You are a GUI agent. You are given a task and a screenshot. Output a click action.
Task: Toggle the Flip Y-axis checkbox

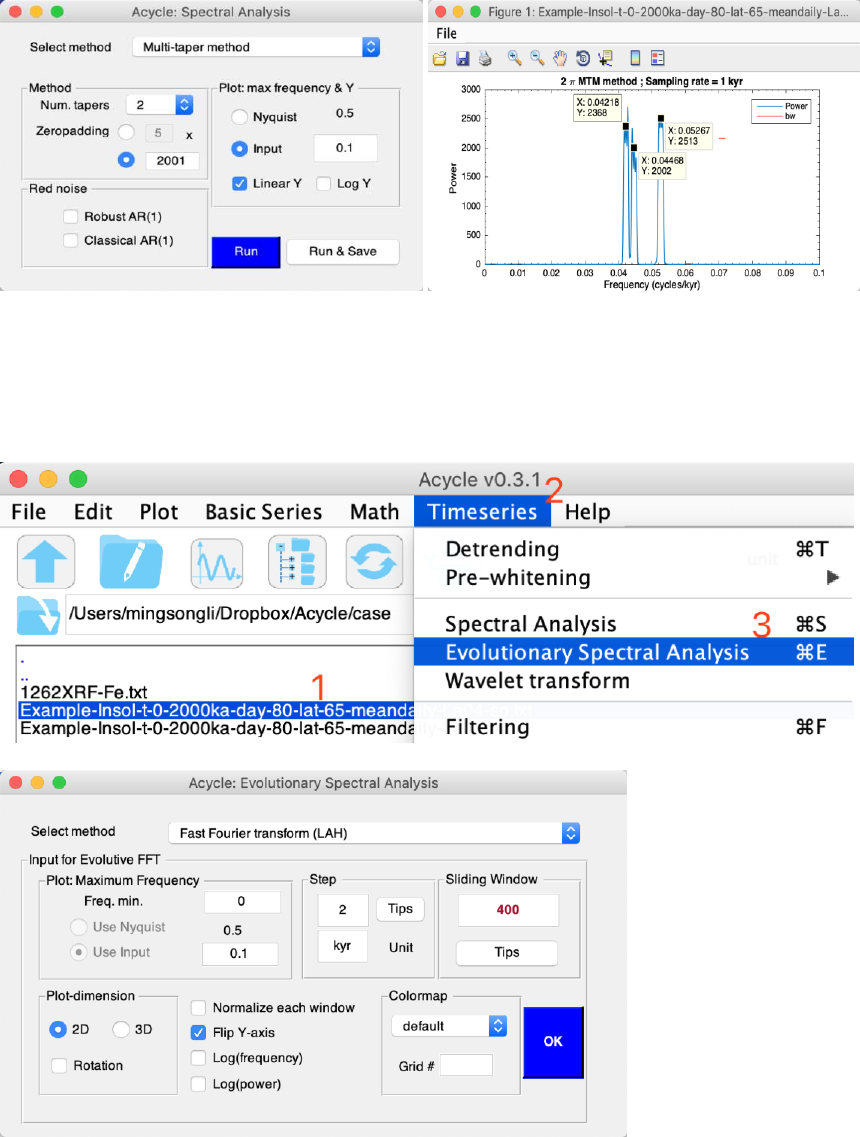[x=198, y=1032]
